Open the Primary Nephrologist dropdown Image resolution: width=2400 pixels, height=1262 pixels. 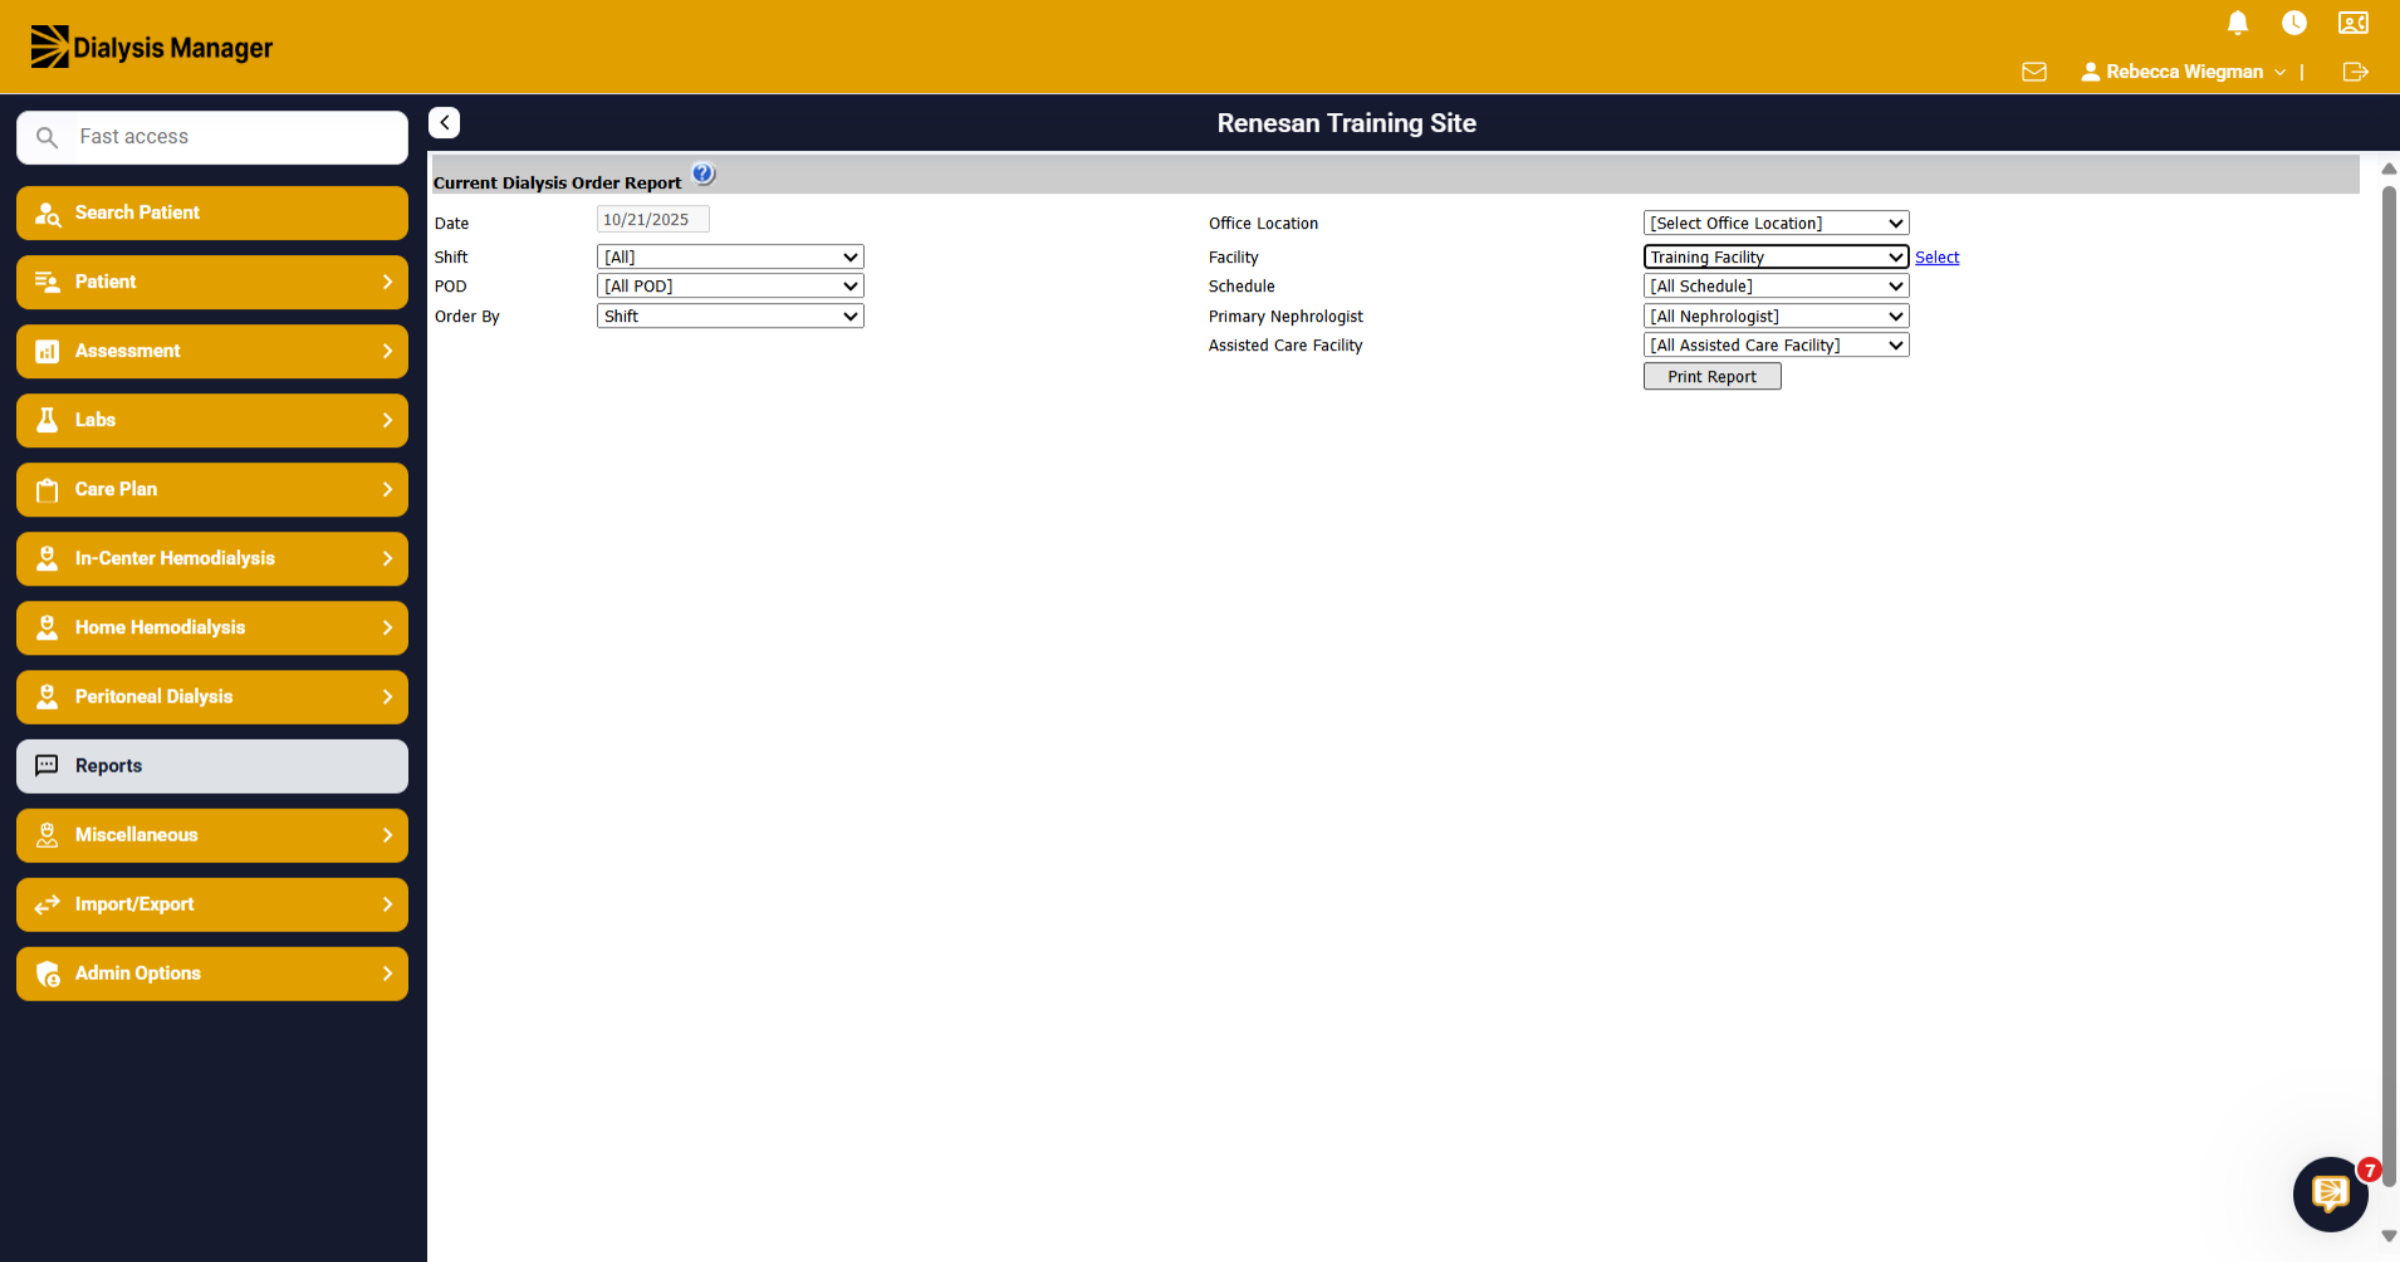tap(1776, 316)
